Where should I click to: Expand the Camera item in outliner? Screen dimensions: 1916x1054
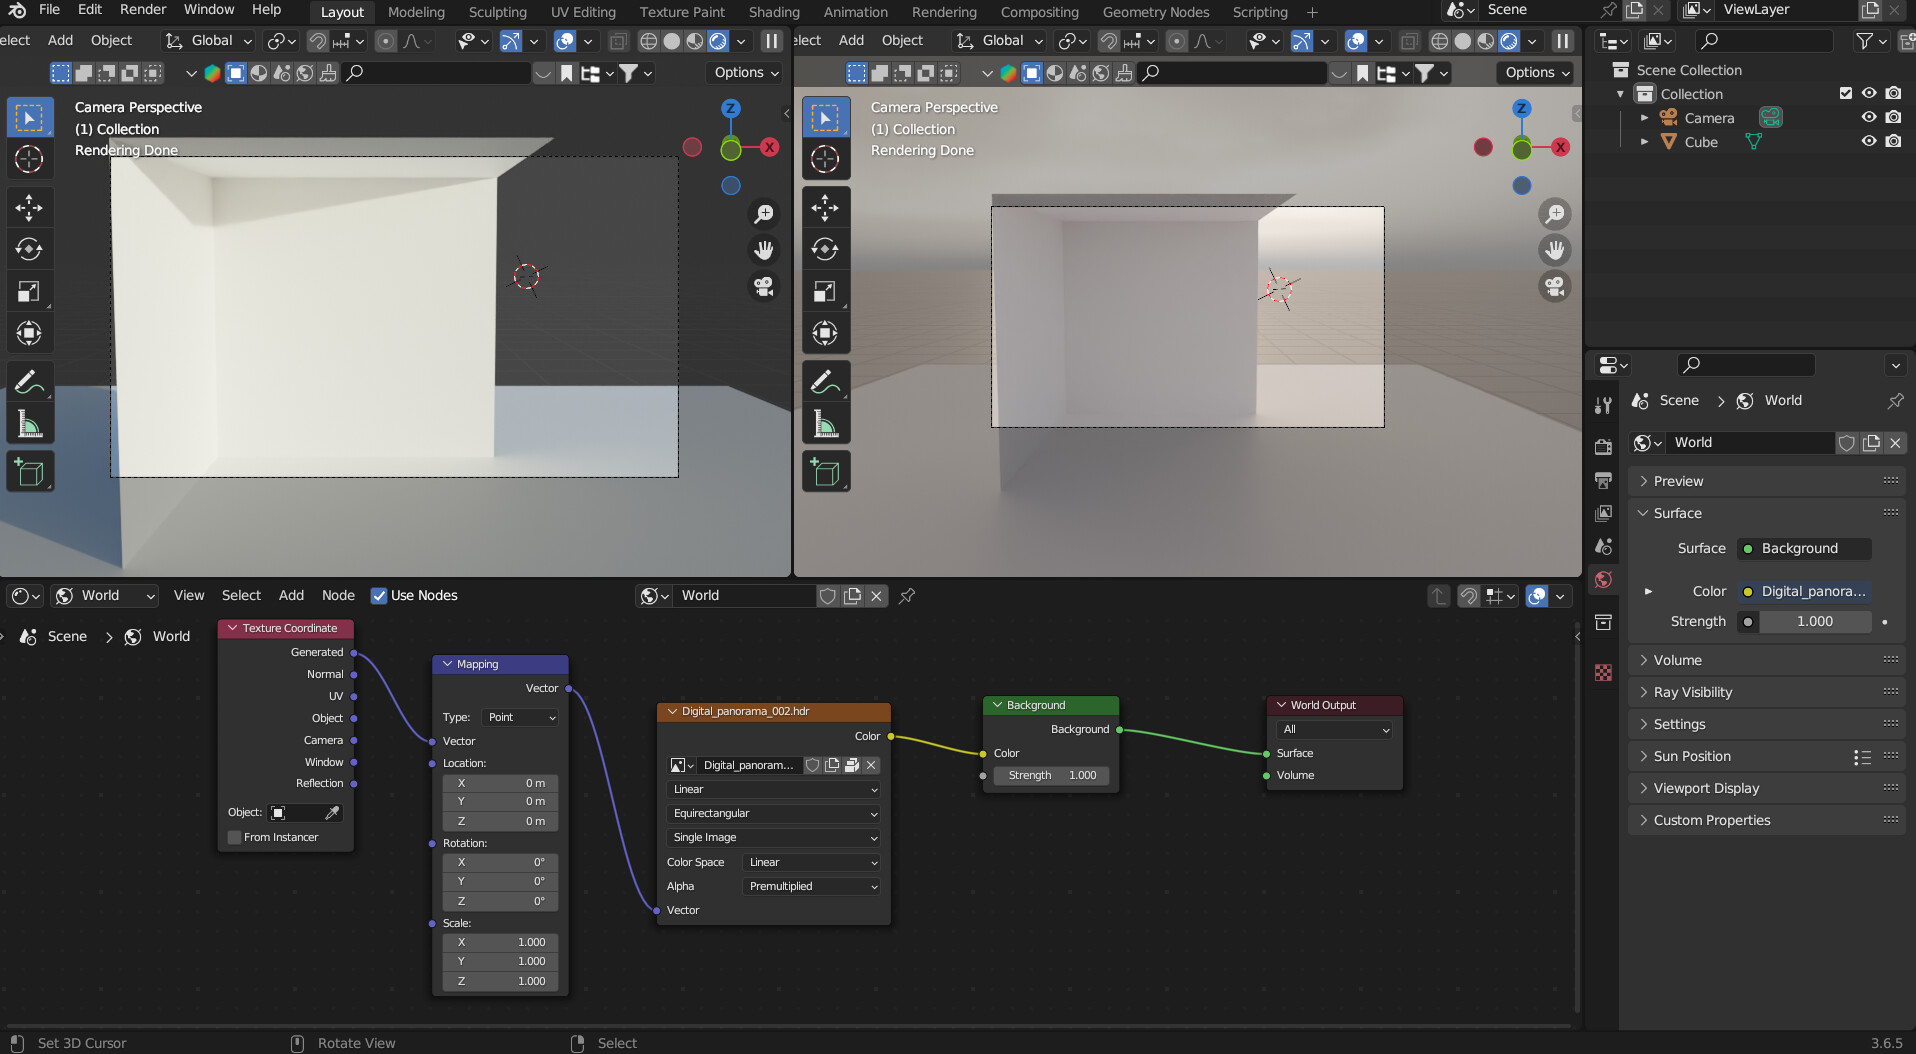pyautogui.click(x=1644, y=118)
